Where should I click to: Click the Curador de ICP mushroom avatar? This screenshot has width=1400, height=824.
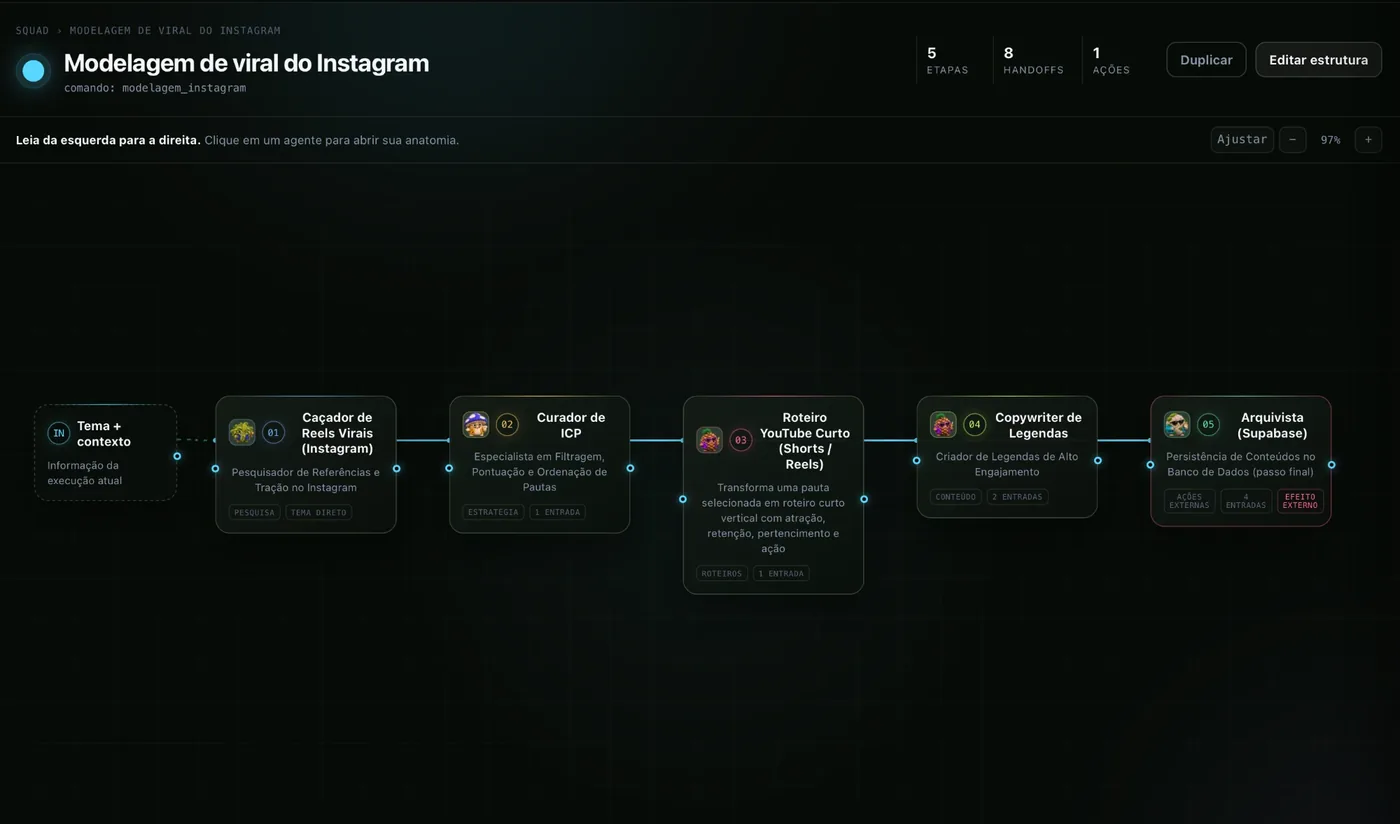(x=476, y=424)
